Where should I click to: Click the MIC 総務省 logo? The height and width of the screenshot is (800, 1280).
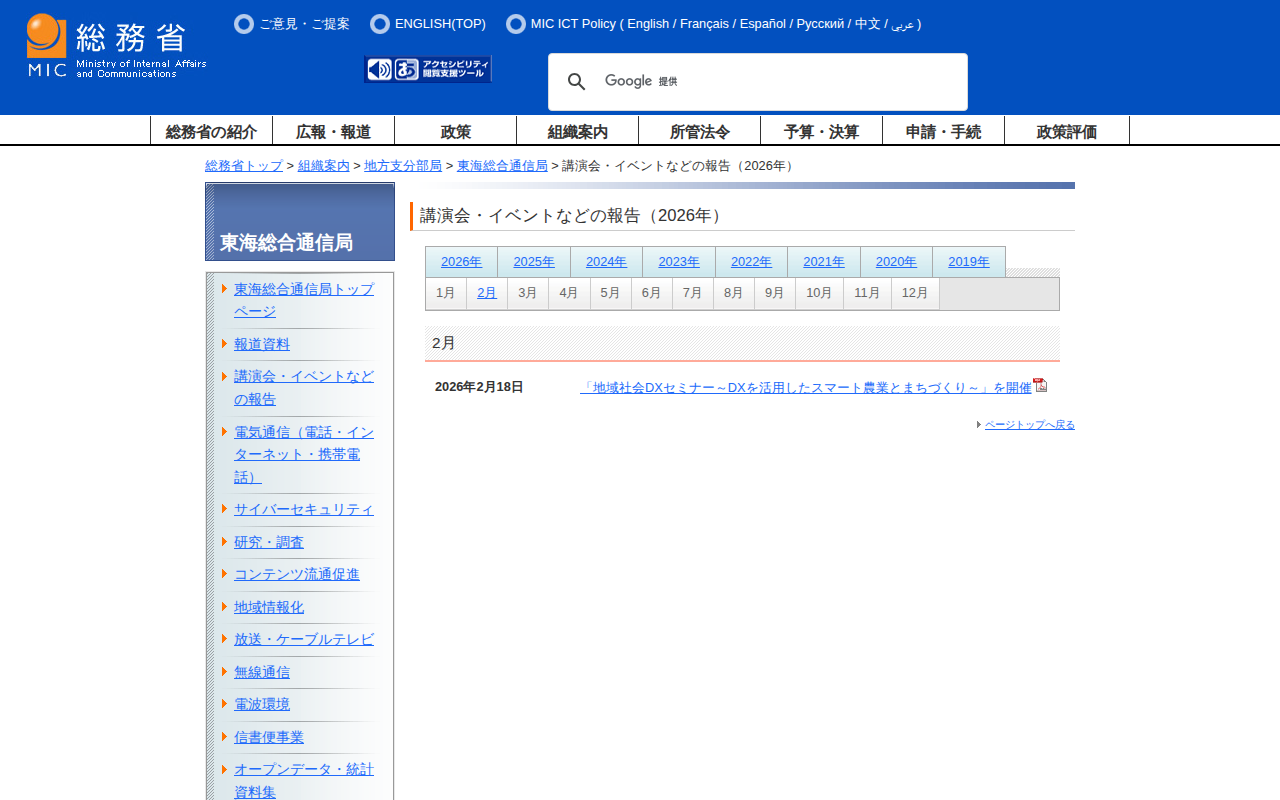tap(116, 46)
